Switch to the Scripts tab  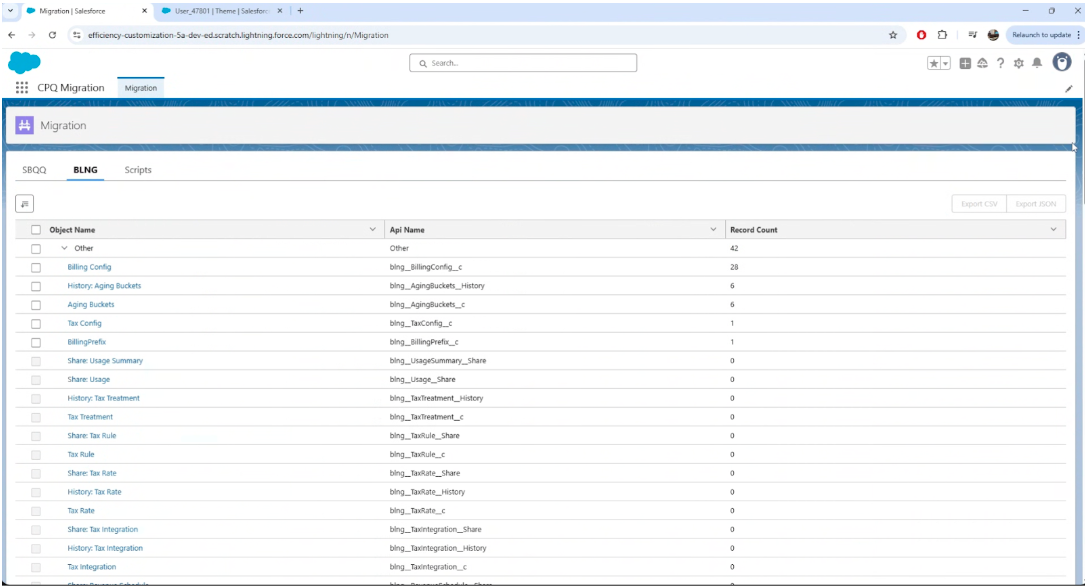[138, 170]
